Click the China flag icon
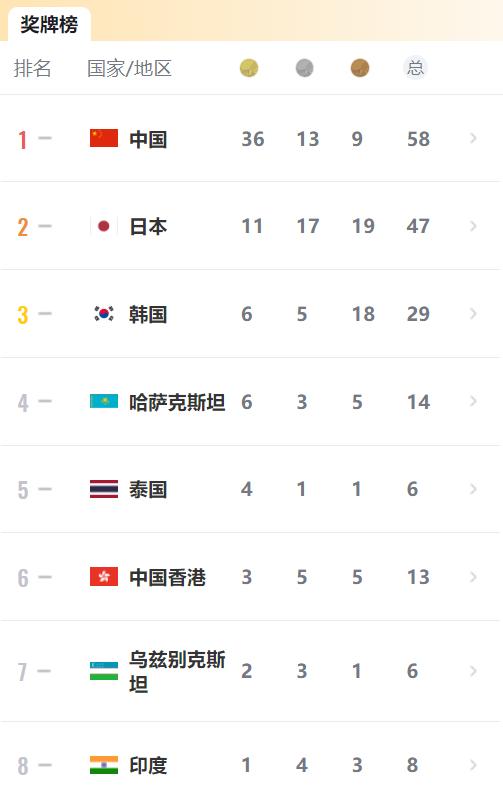Image resolution: width=503 pixels, height=803 pixels. (104, 138)
